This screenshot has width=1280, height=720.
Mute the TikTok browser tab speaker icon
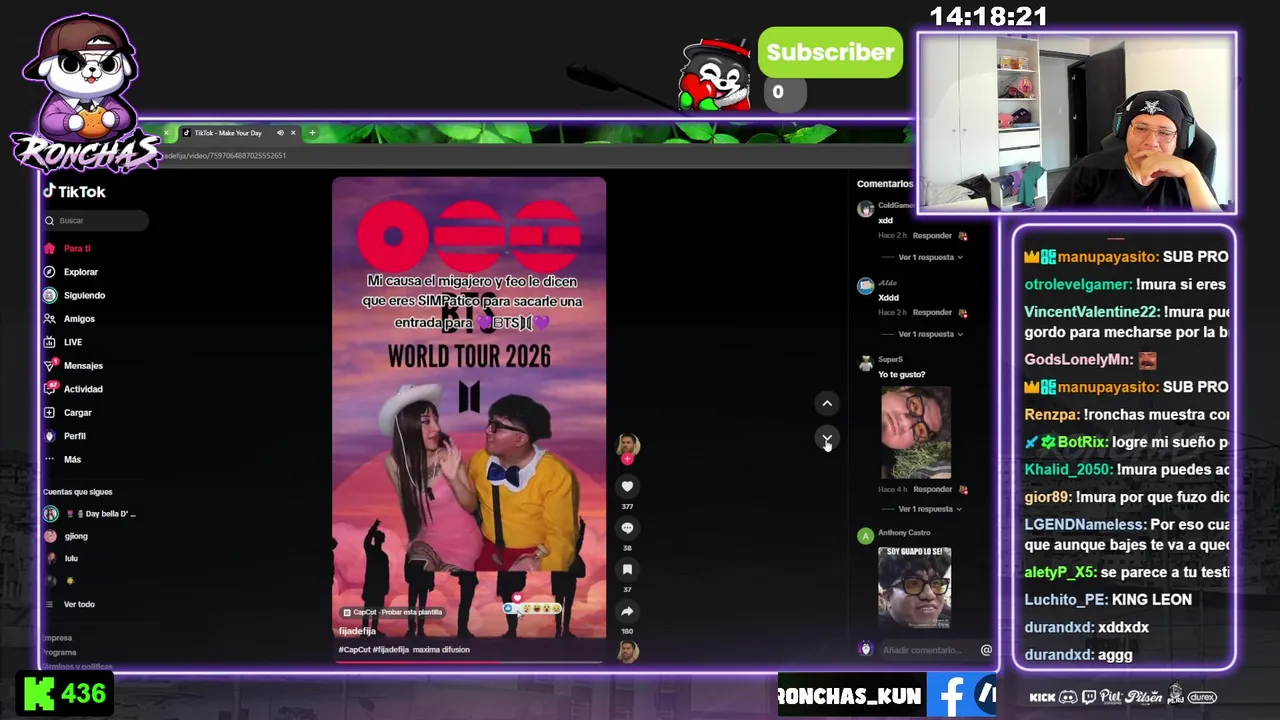coord(280,133)
